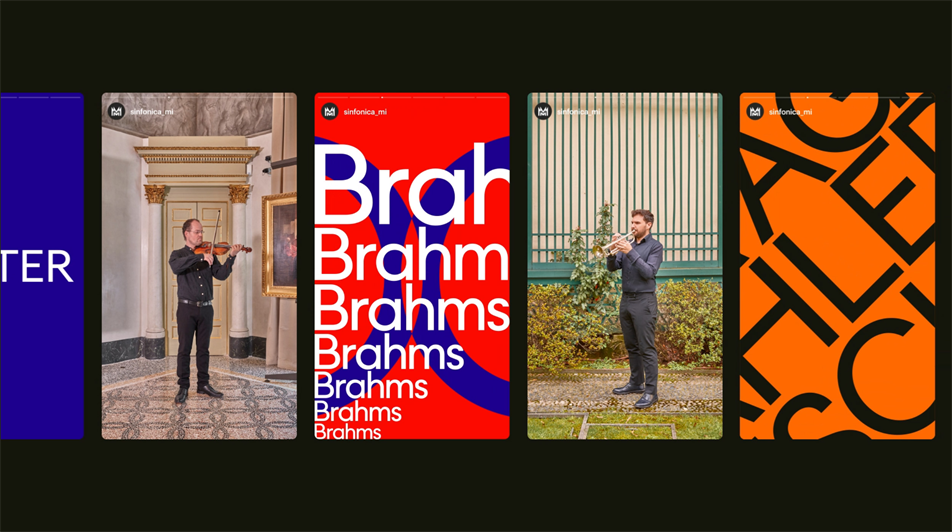The width and height of the screenshot is (952, 532).
Task: Click the largest cropped 'Brah' headline text
Action: (412, 186)
